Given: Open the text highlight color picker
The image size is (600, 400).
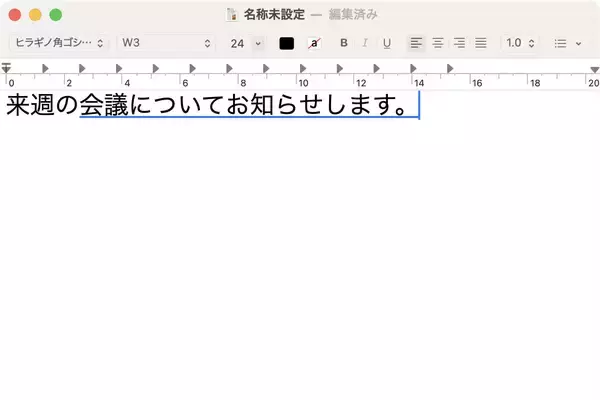Looking at the screenshot, I should click(x=314, y=44).
